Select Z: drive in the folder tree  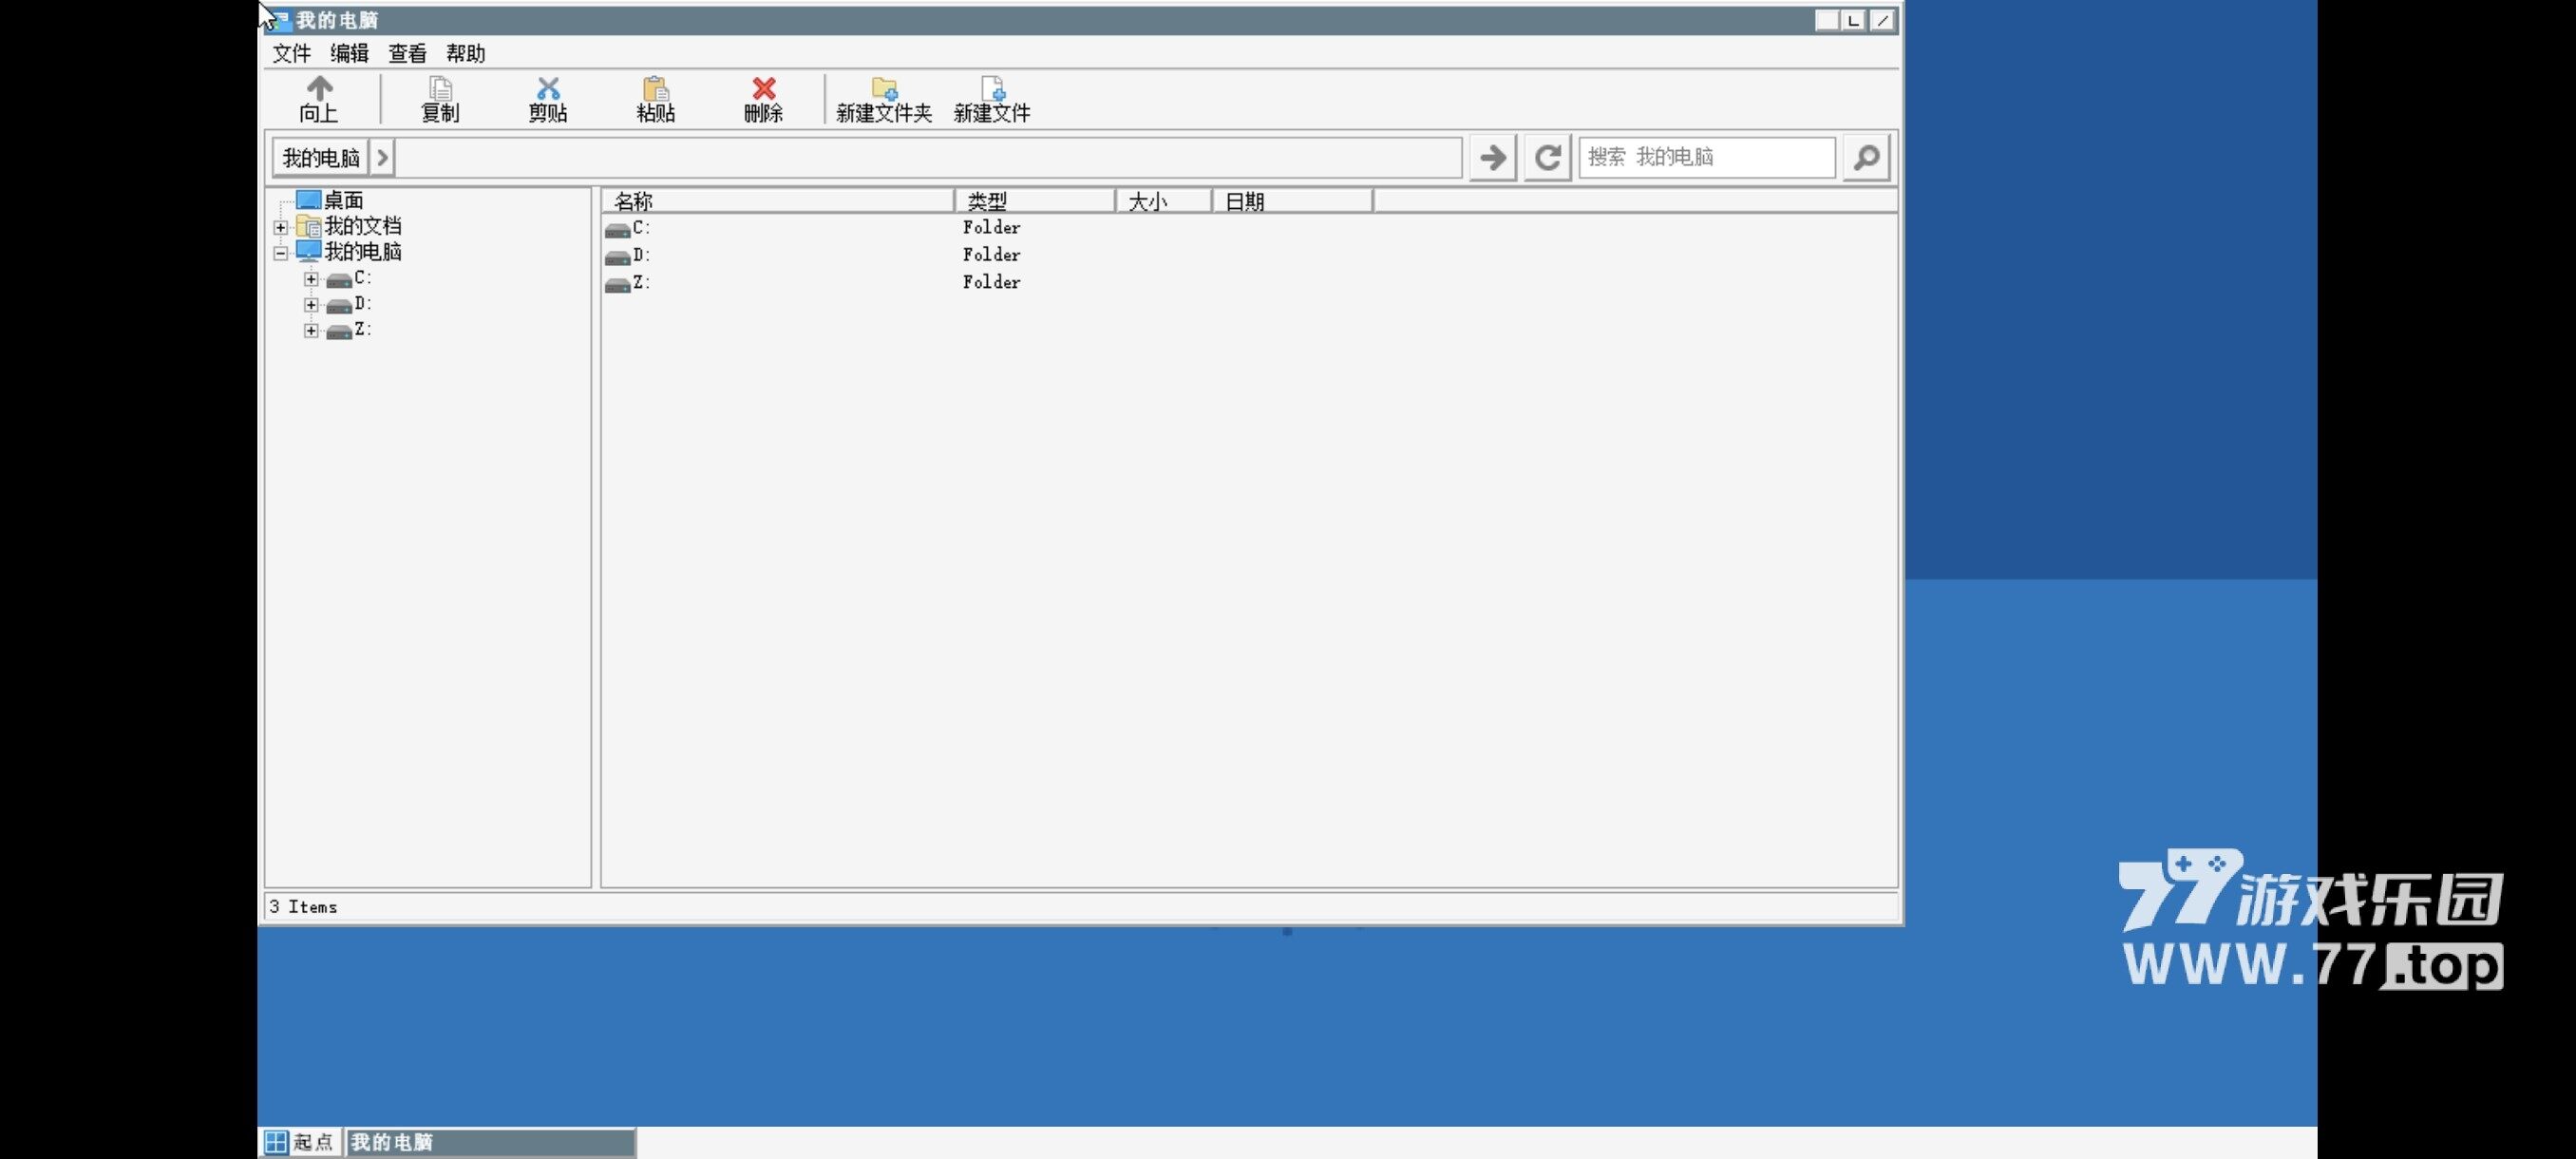(x=362, y=329)
